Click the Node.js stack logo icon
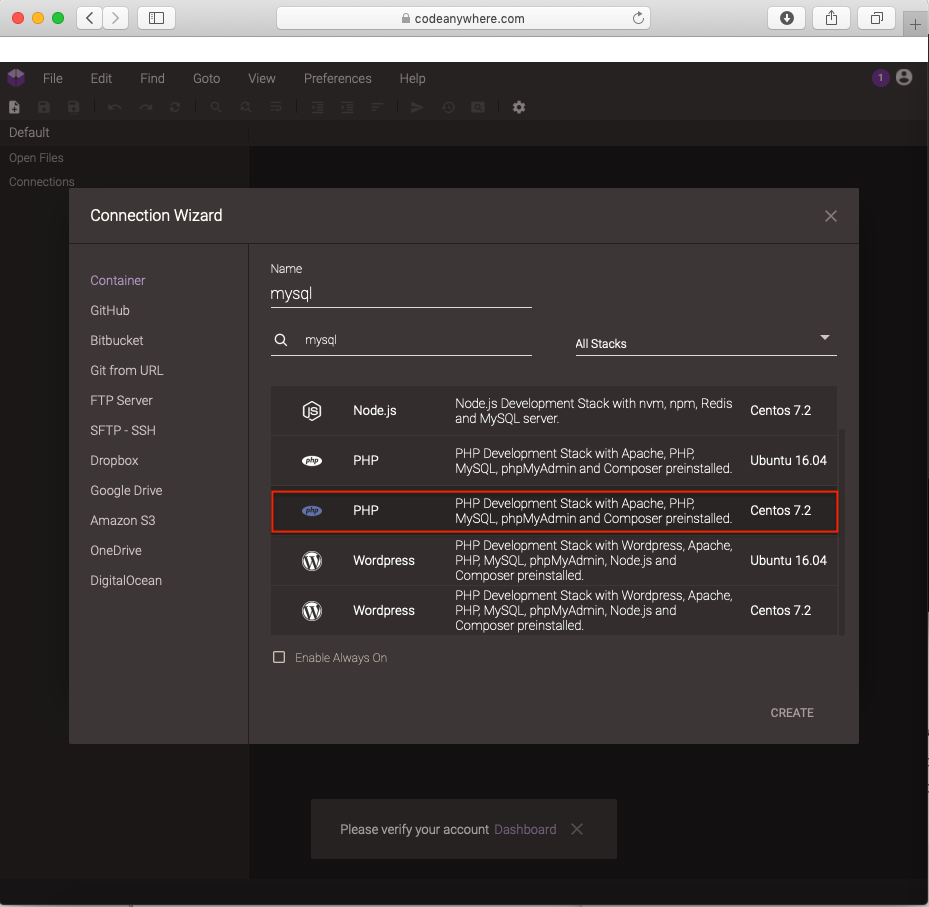Screen dimensions: 929x907 [x=312, y=411]
